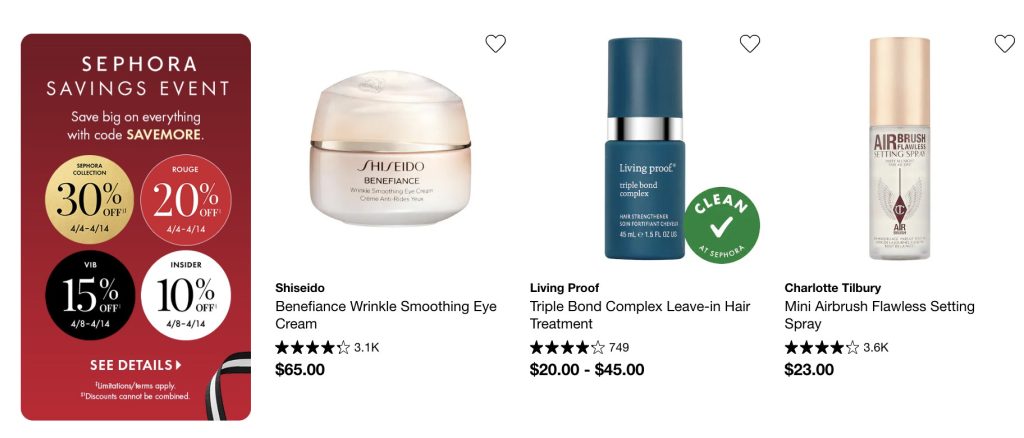
Task: Open Triple Bond Complex Leave-in Hair Treatment
Action: tap(640, 315)
